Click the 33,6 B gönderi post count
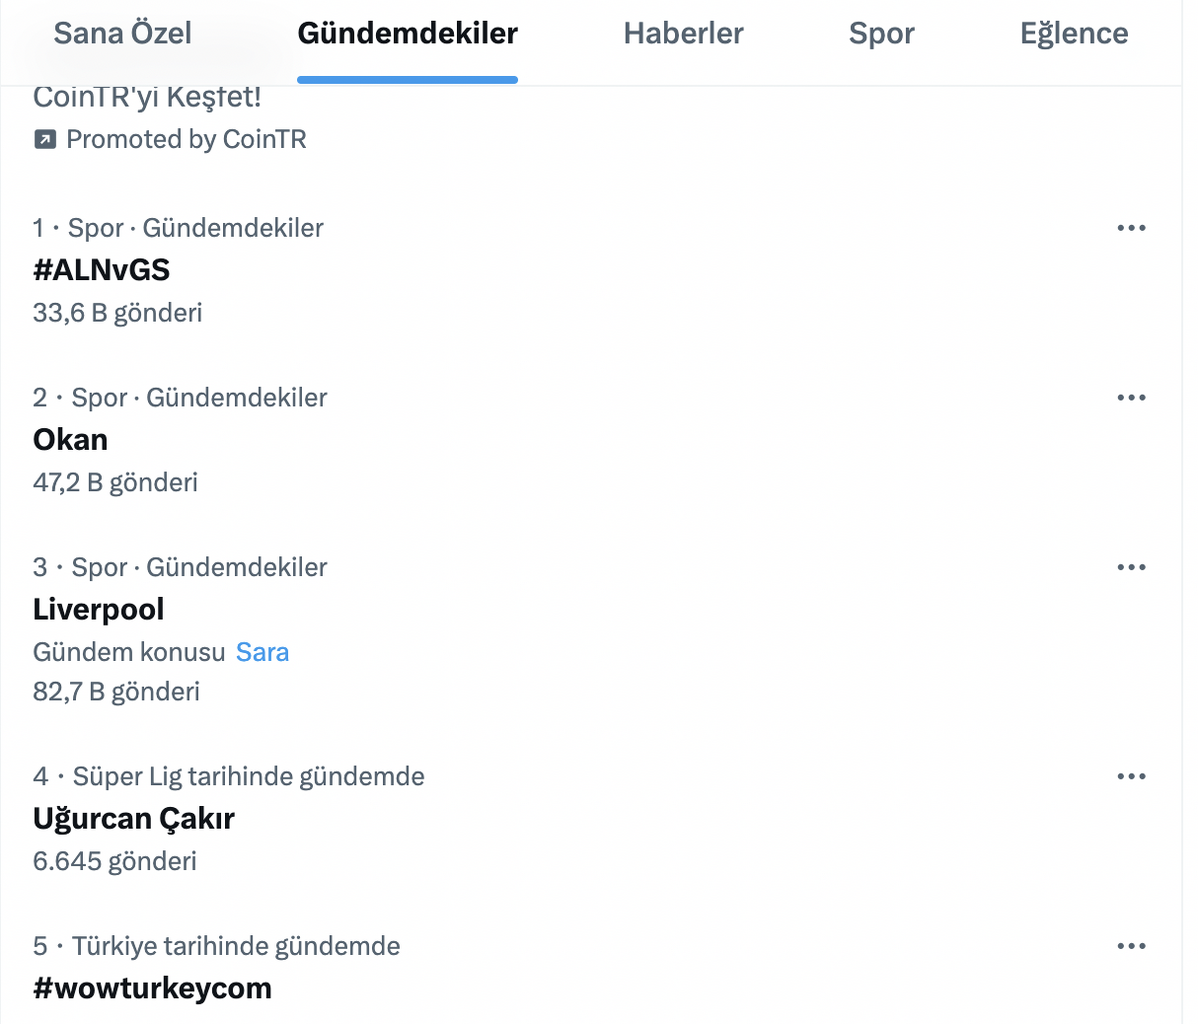The height and width of the screenshot is (1024, 1198). tap(117, 313)
